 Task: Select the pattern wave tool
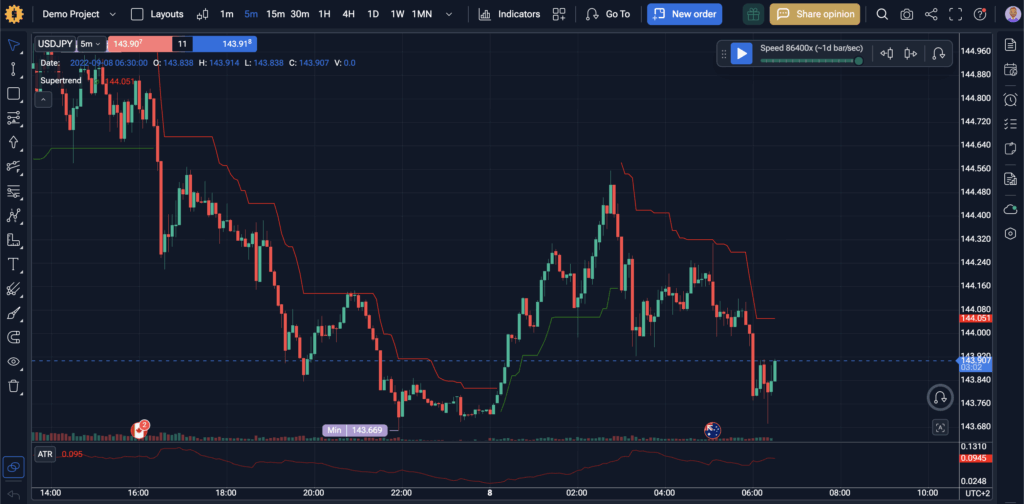coord(13,215)
